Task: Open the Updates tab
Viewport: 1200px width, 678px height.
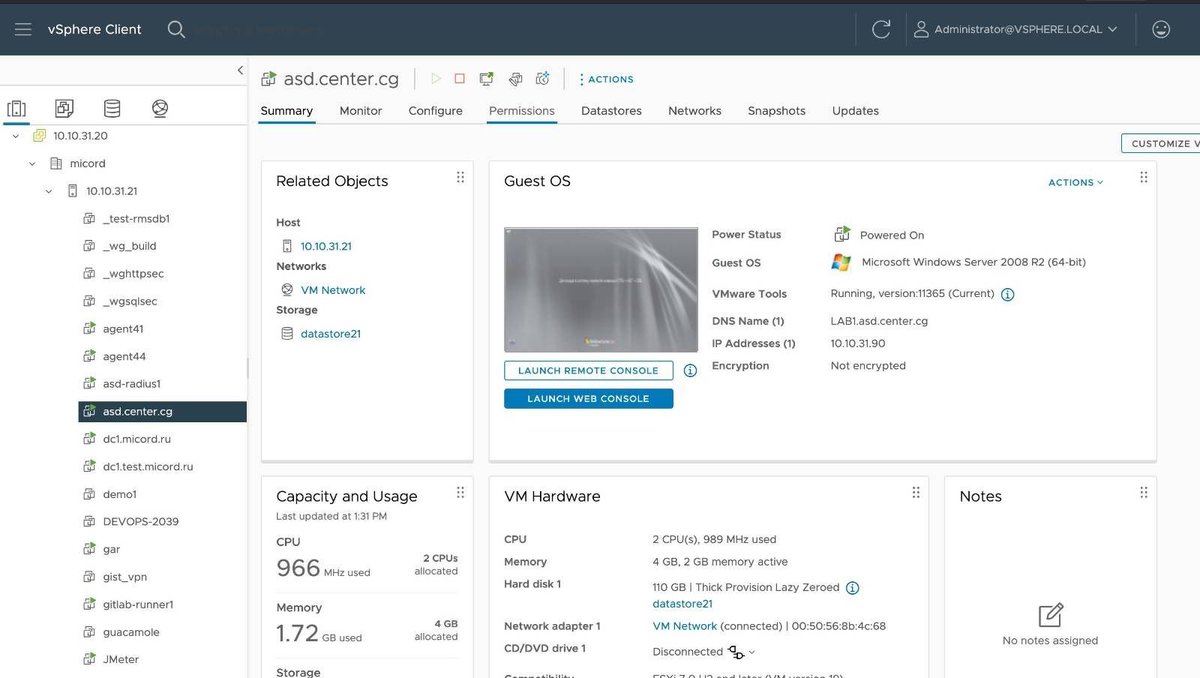Action: pos(856,111)
